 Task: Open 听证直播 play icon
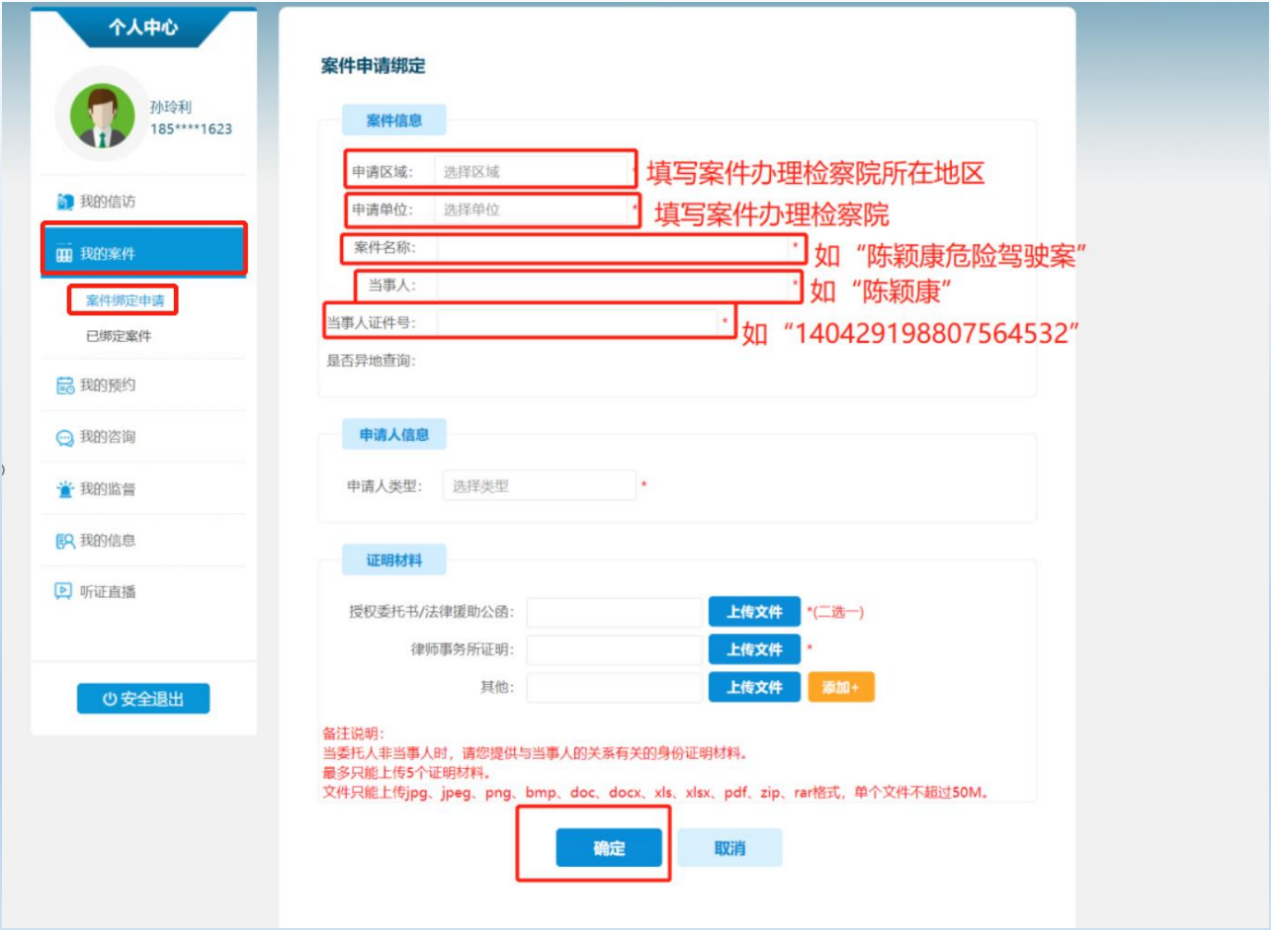(65, 591)
